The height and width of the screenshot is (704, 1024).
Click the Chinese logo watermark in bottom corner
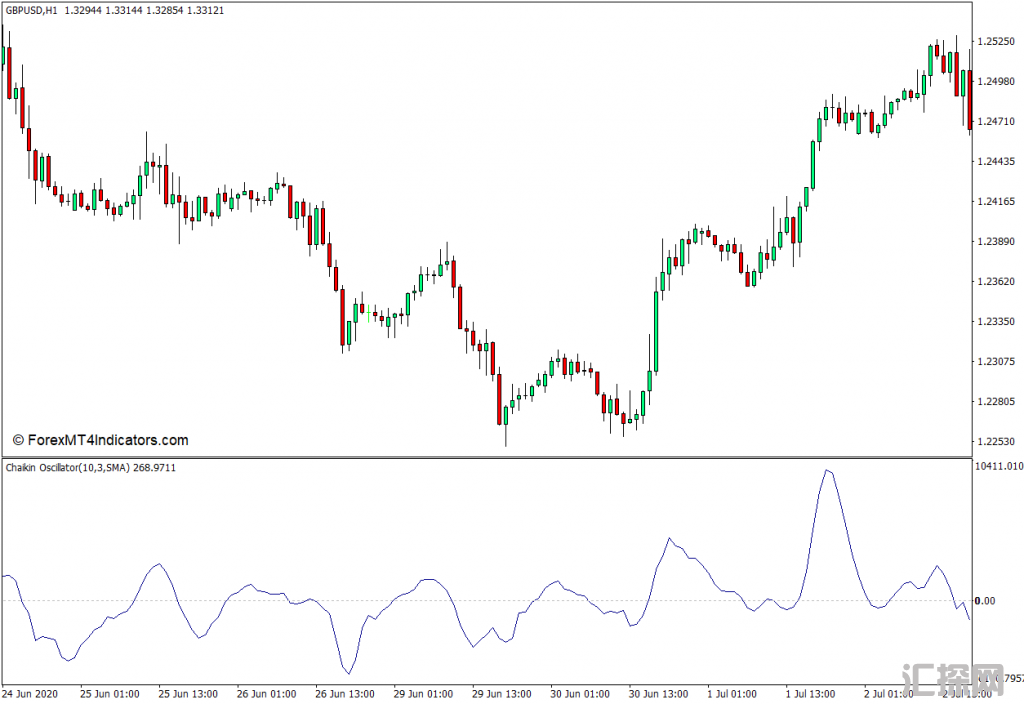950,681
